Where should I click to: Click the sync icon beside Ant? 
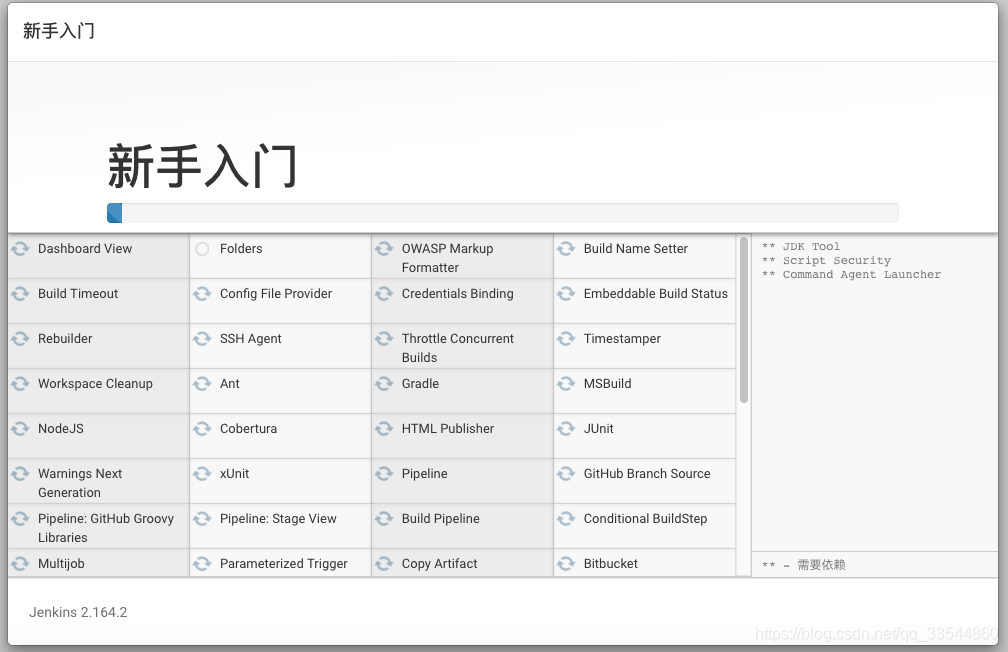point(202,384)
